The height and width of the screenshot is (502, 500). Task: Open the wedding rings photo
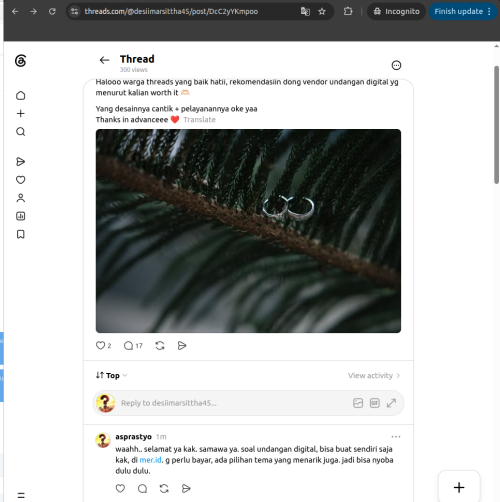(x=248, y=231)
